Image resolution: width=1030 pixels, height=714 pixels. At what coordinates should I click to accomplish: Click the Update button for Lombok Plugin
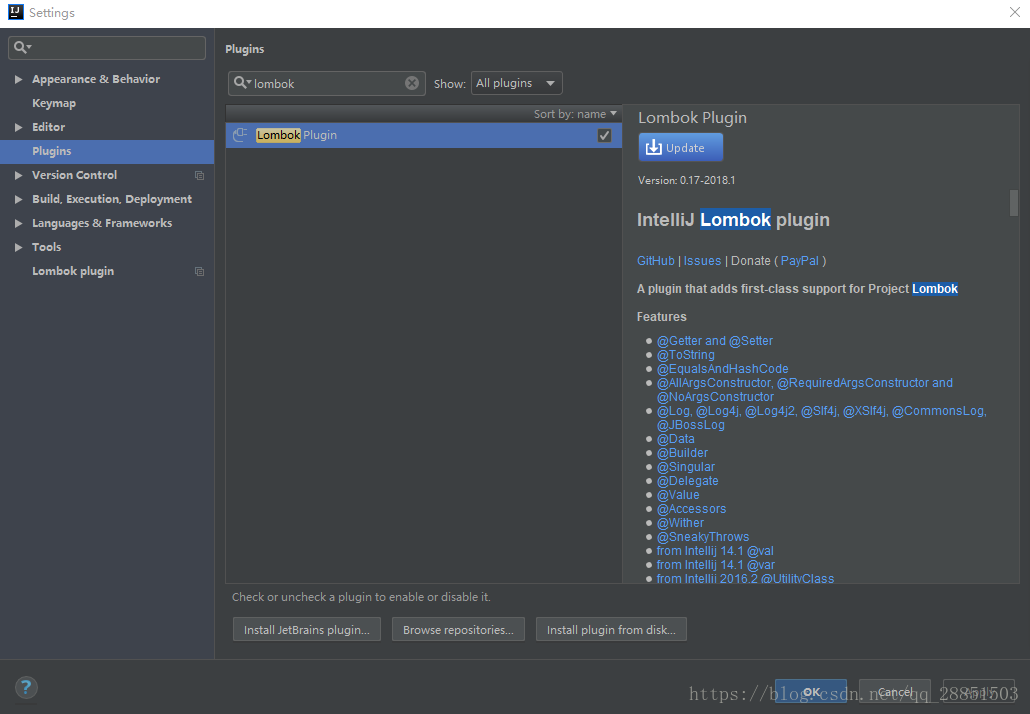point(681,147)
